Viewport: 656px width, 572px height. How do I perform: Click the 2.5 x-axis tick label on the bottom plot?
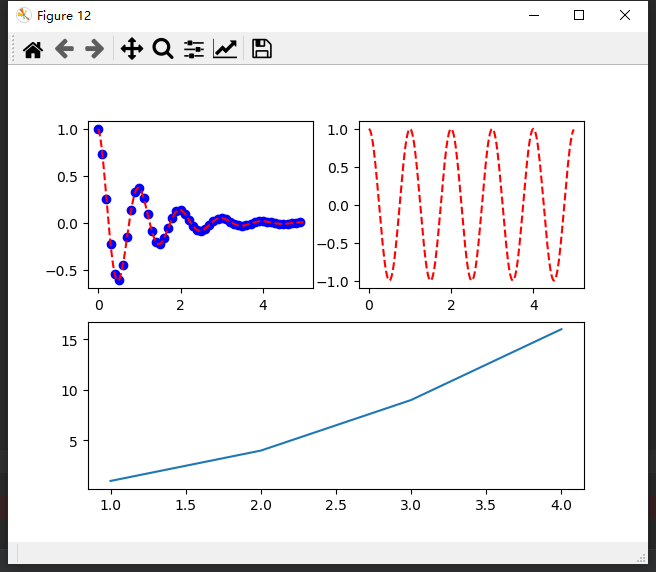[x=336, y=506]
